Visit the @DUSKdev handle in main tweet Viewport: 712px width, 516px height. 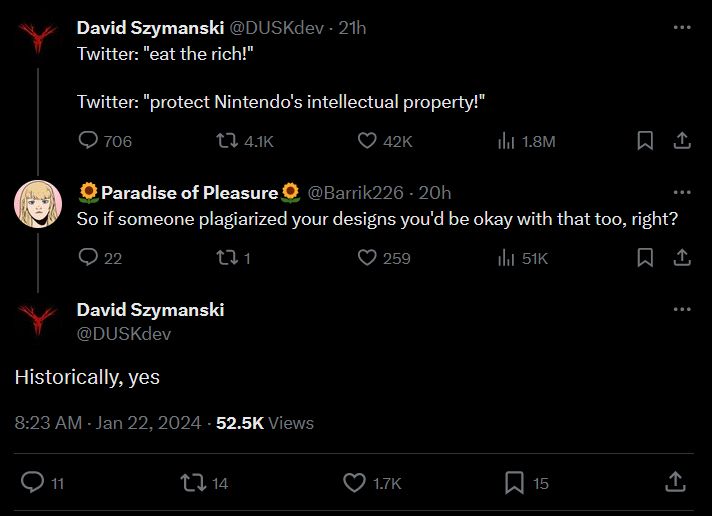[124, 334]
